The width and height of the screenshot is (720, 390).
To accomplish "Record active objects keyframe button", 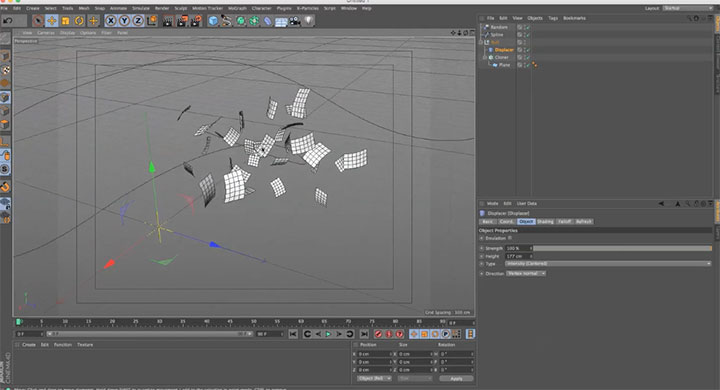I will (378, 334).
